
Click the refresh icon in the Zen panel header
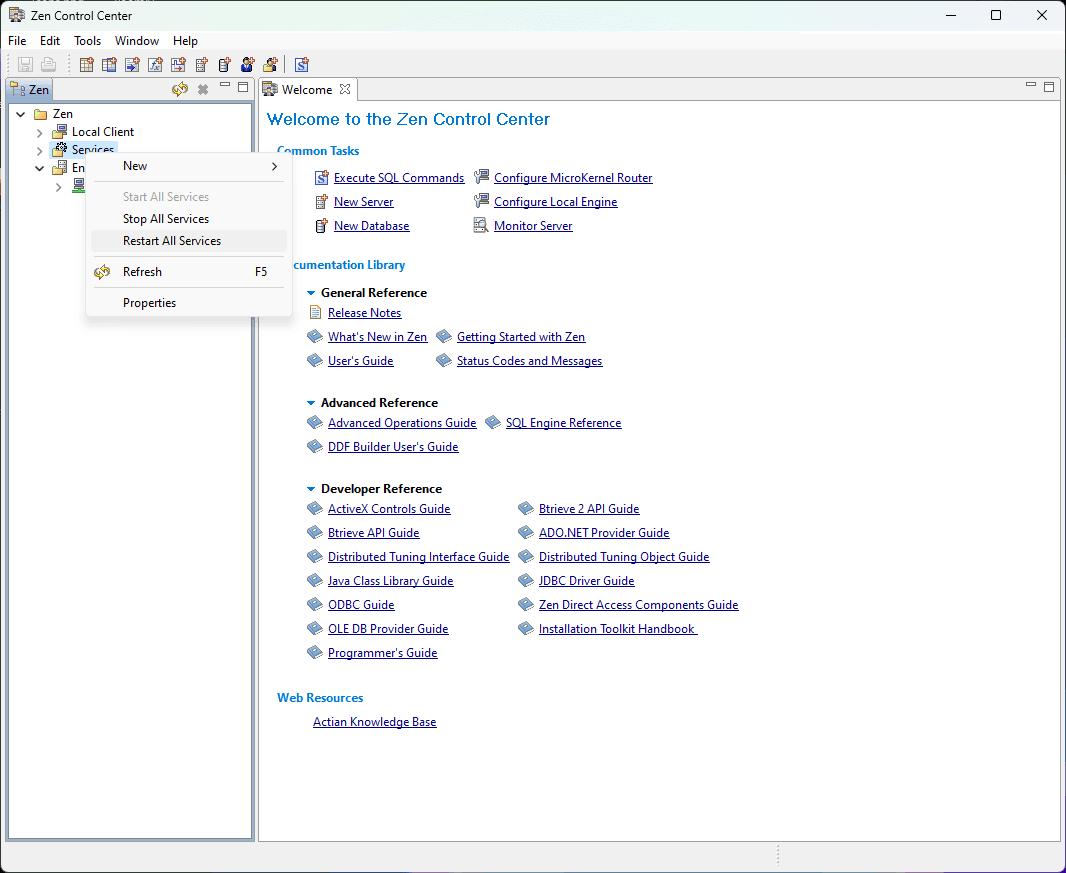click(179, 89)
